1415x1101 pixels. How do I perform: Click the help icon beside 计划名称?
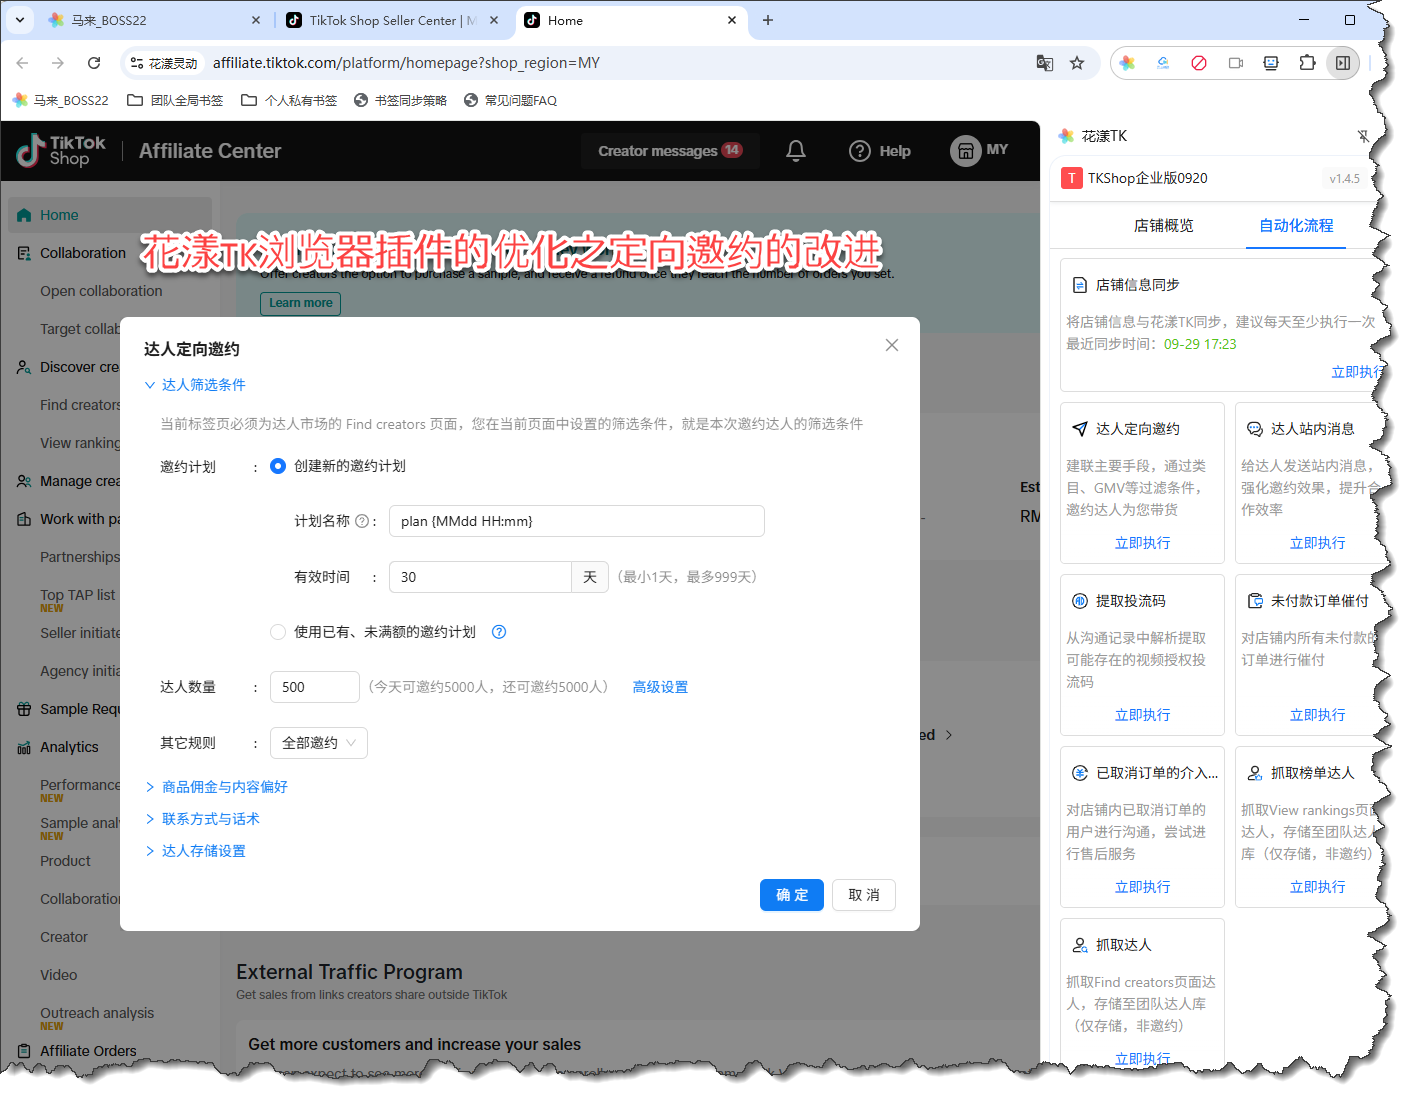pyautogui.click(x=362, y=521)
